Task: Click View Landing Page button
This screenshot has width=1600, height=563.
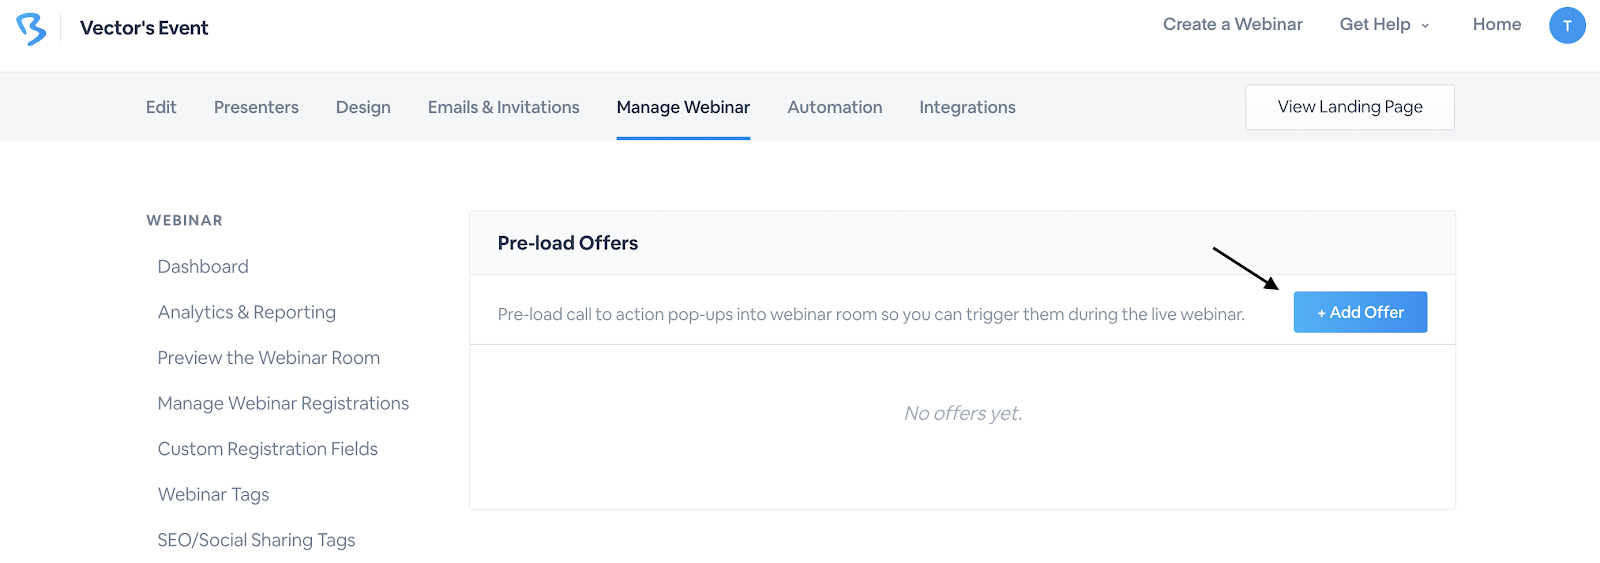Action: (1349, 107)
